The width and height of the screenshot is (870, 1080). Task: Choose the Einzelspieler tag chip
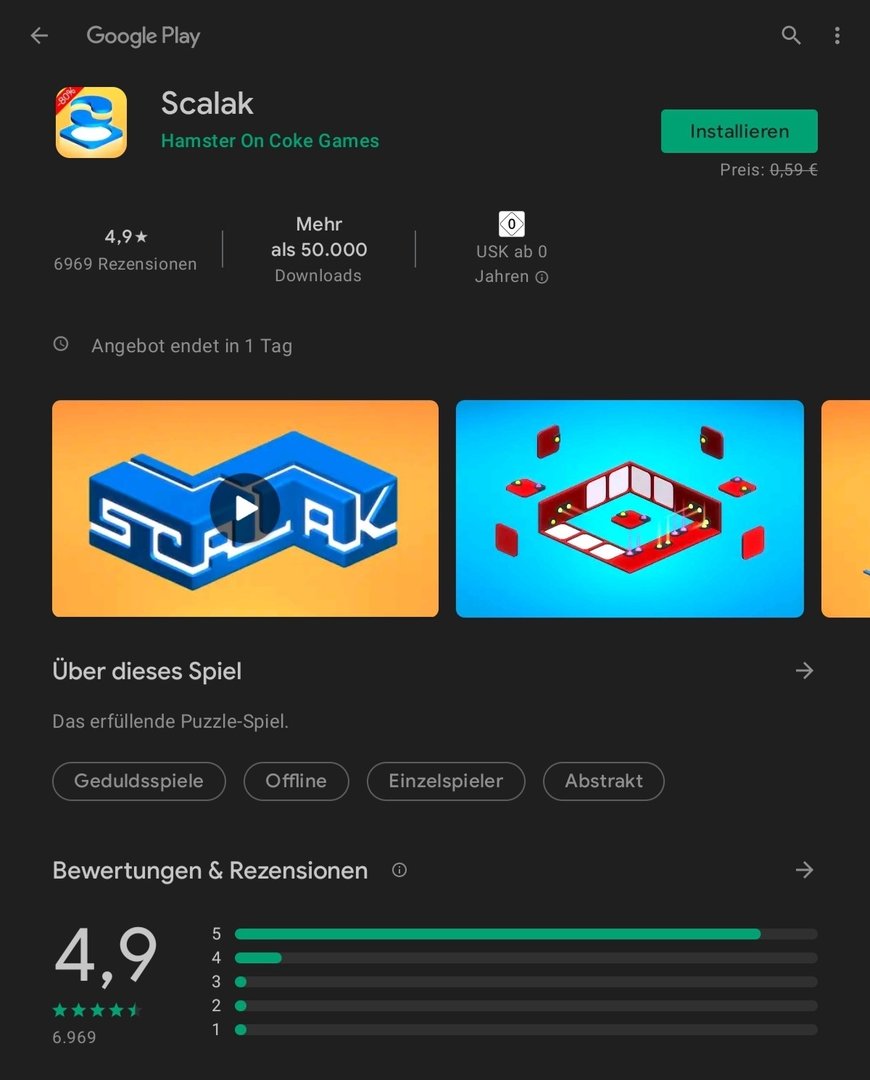[446, 781]
